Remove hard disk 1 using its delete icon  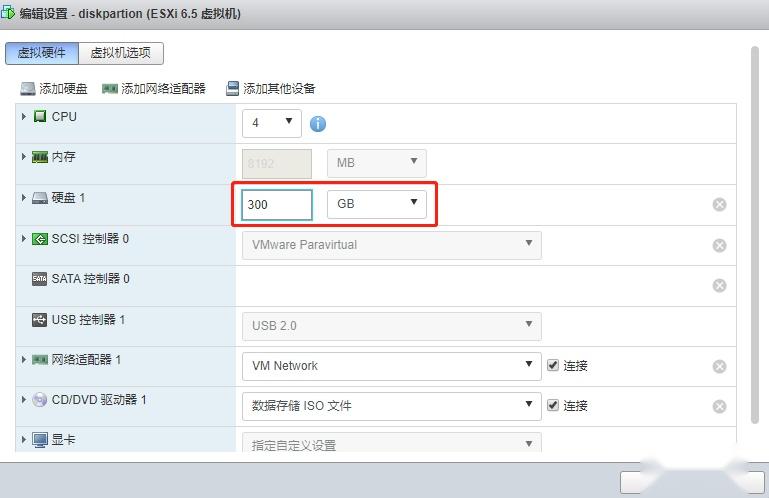719,205
